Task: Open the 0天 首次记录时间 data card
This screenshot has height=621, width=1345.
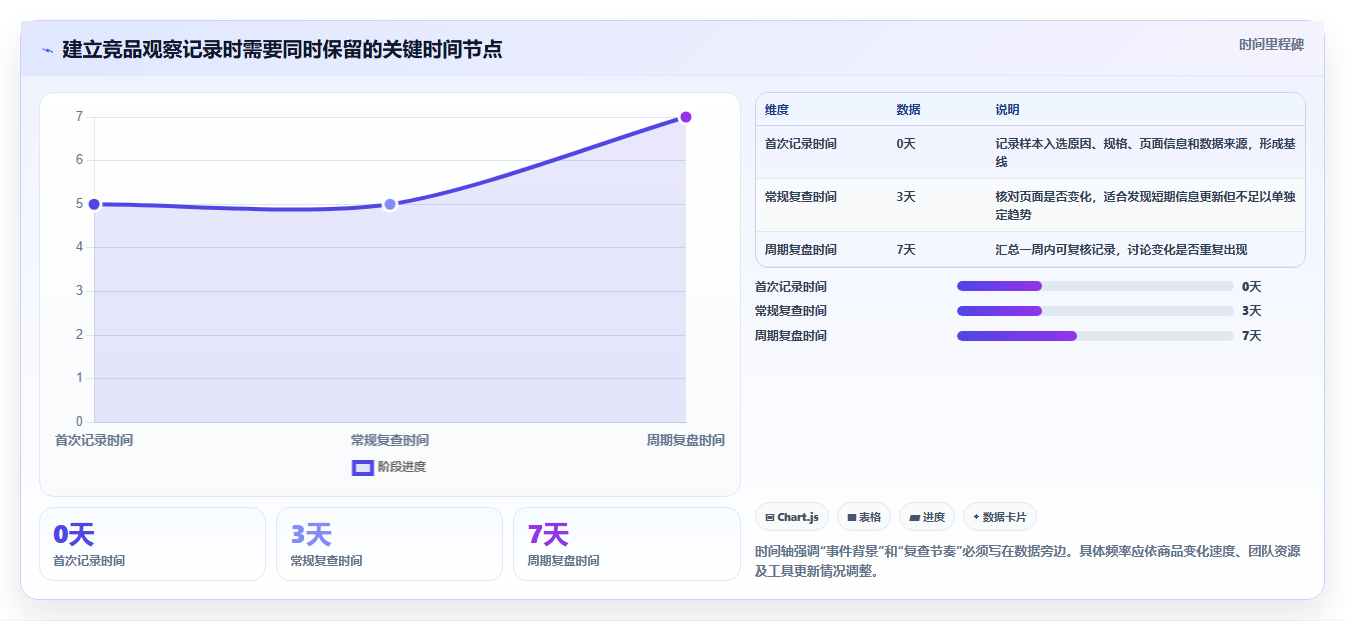Action: pos(152,544)
